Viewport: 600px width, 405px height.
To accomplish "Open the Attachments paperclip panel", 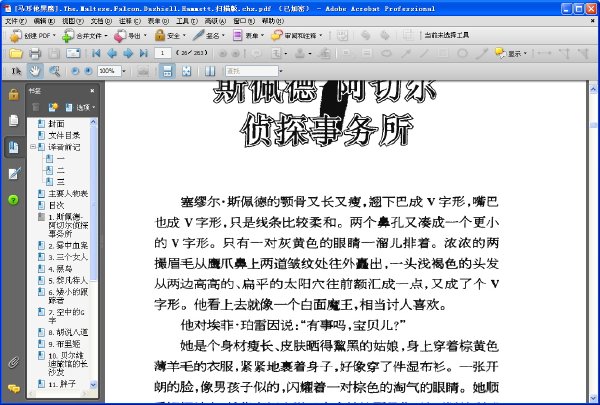I will [x=13, y=362].
